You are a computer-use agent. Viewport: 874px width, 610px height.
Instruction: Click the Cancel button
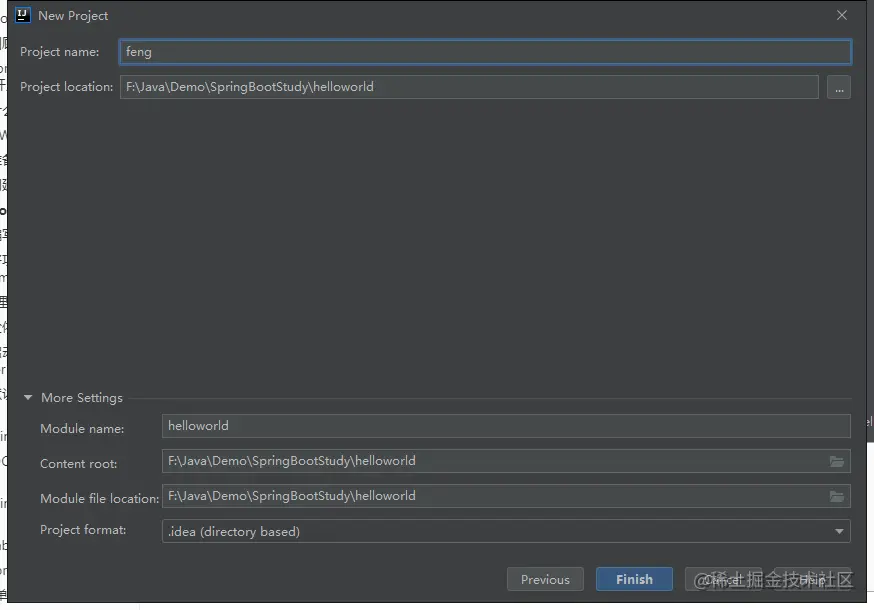(723, 579)
